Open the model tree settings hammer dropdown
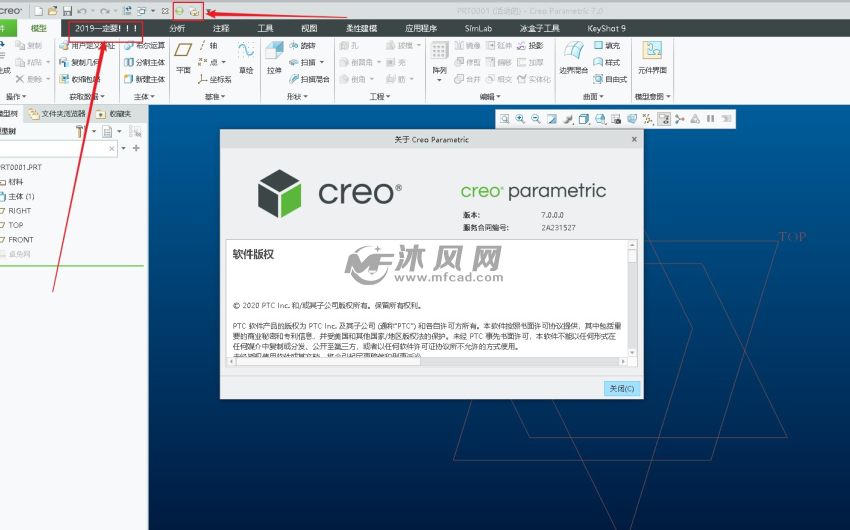 click(94, 131)
